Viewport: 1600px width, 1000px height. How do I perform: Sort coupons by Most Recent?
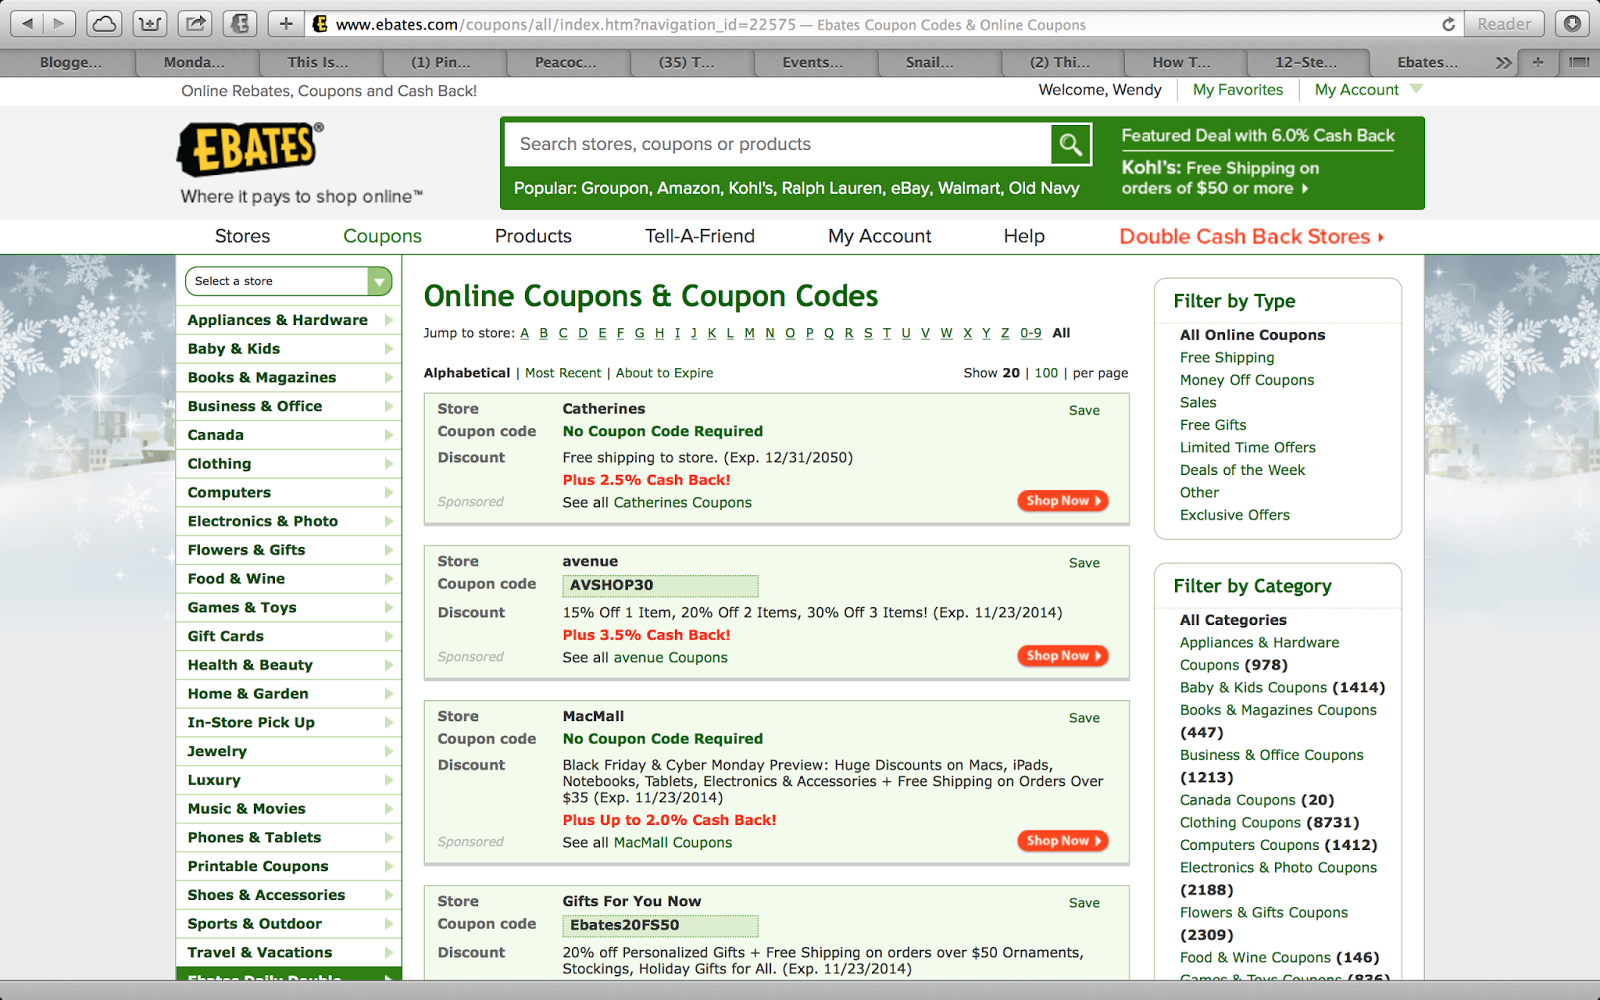point(563,373)
